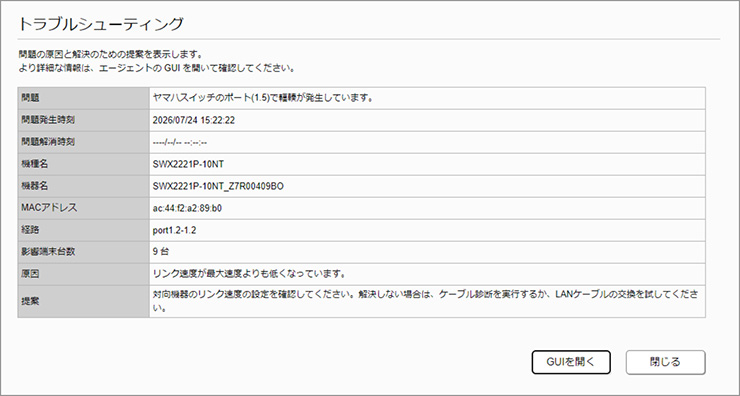740x396 pixels.
Task: Click the MACアドレス row header
Action: pyautogui.click(x=84, y=208)
